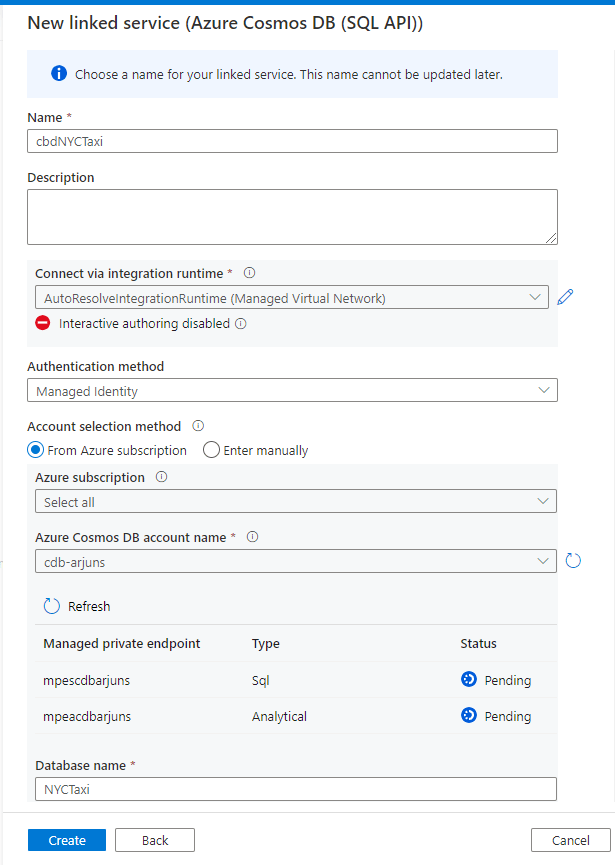Click info icon next to Azure subscription label
This screenshot has width=615, height=865.
click(x=162, y=477)
